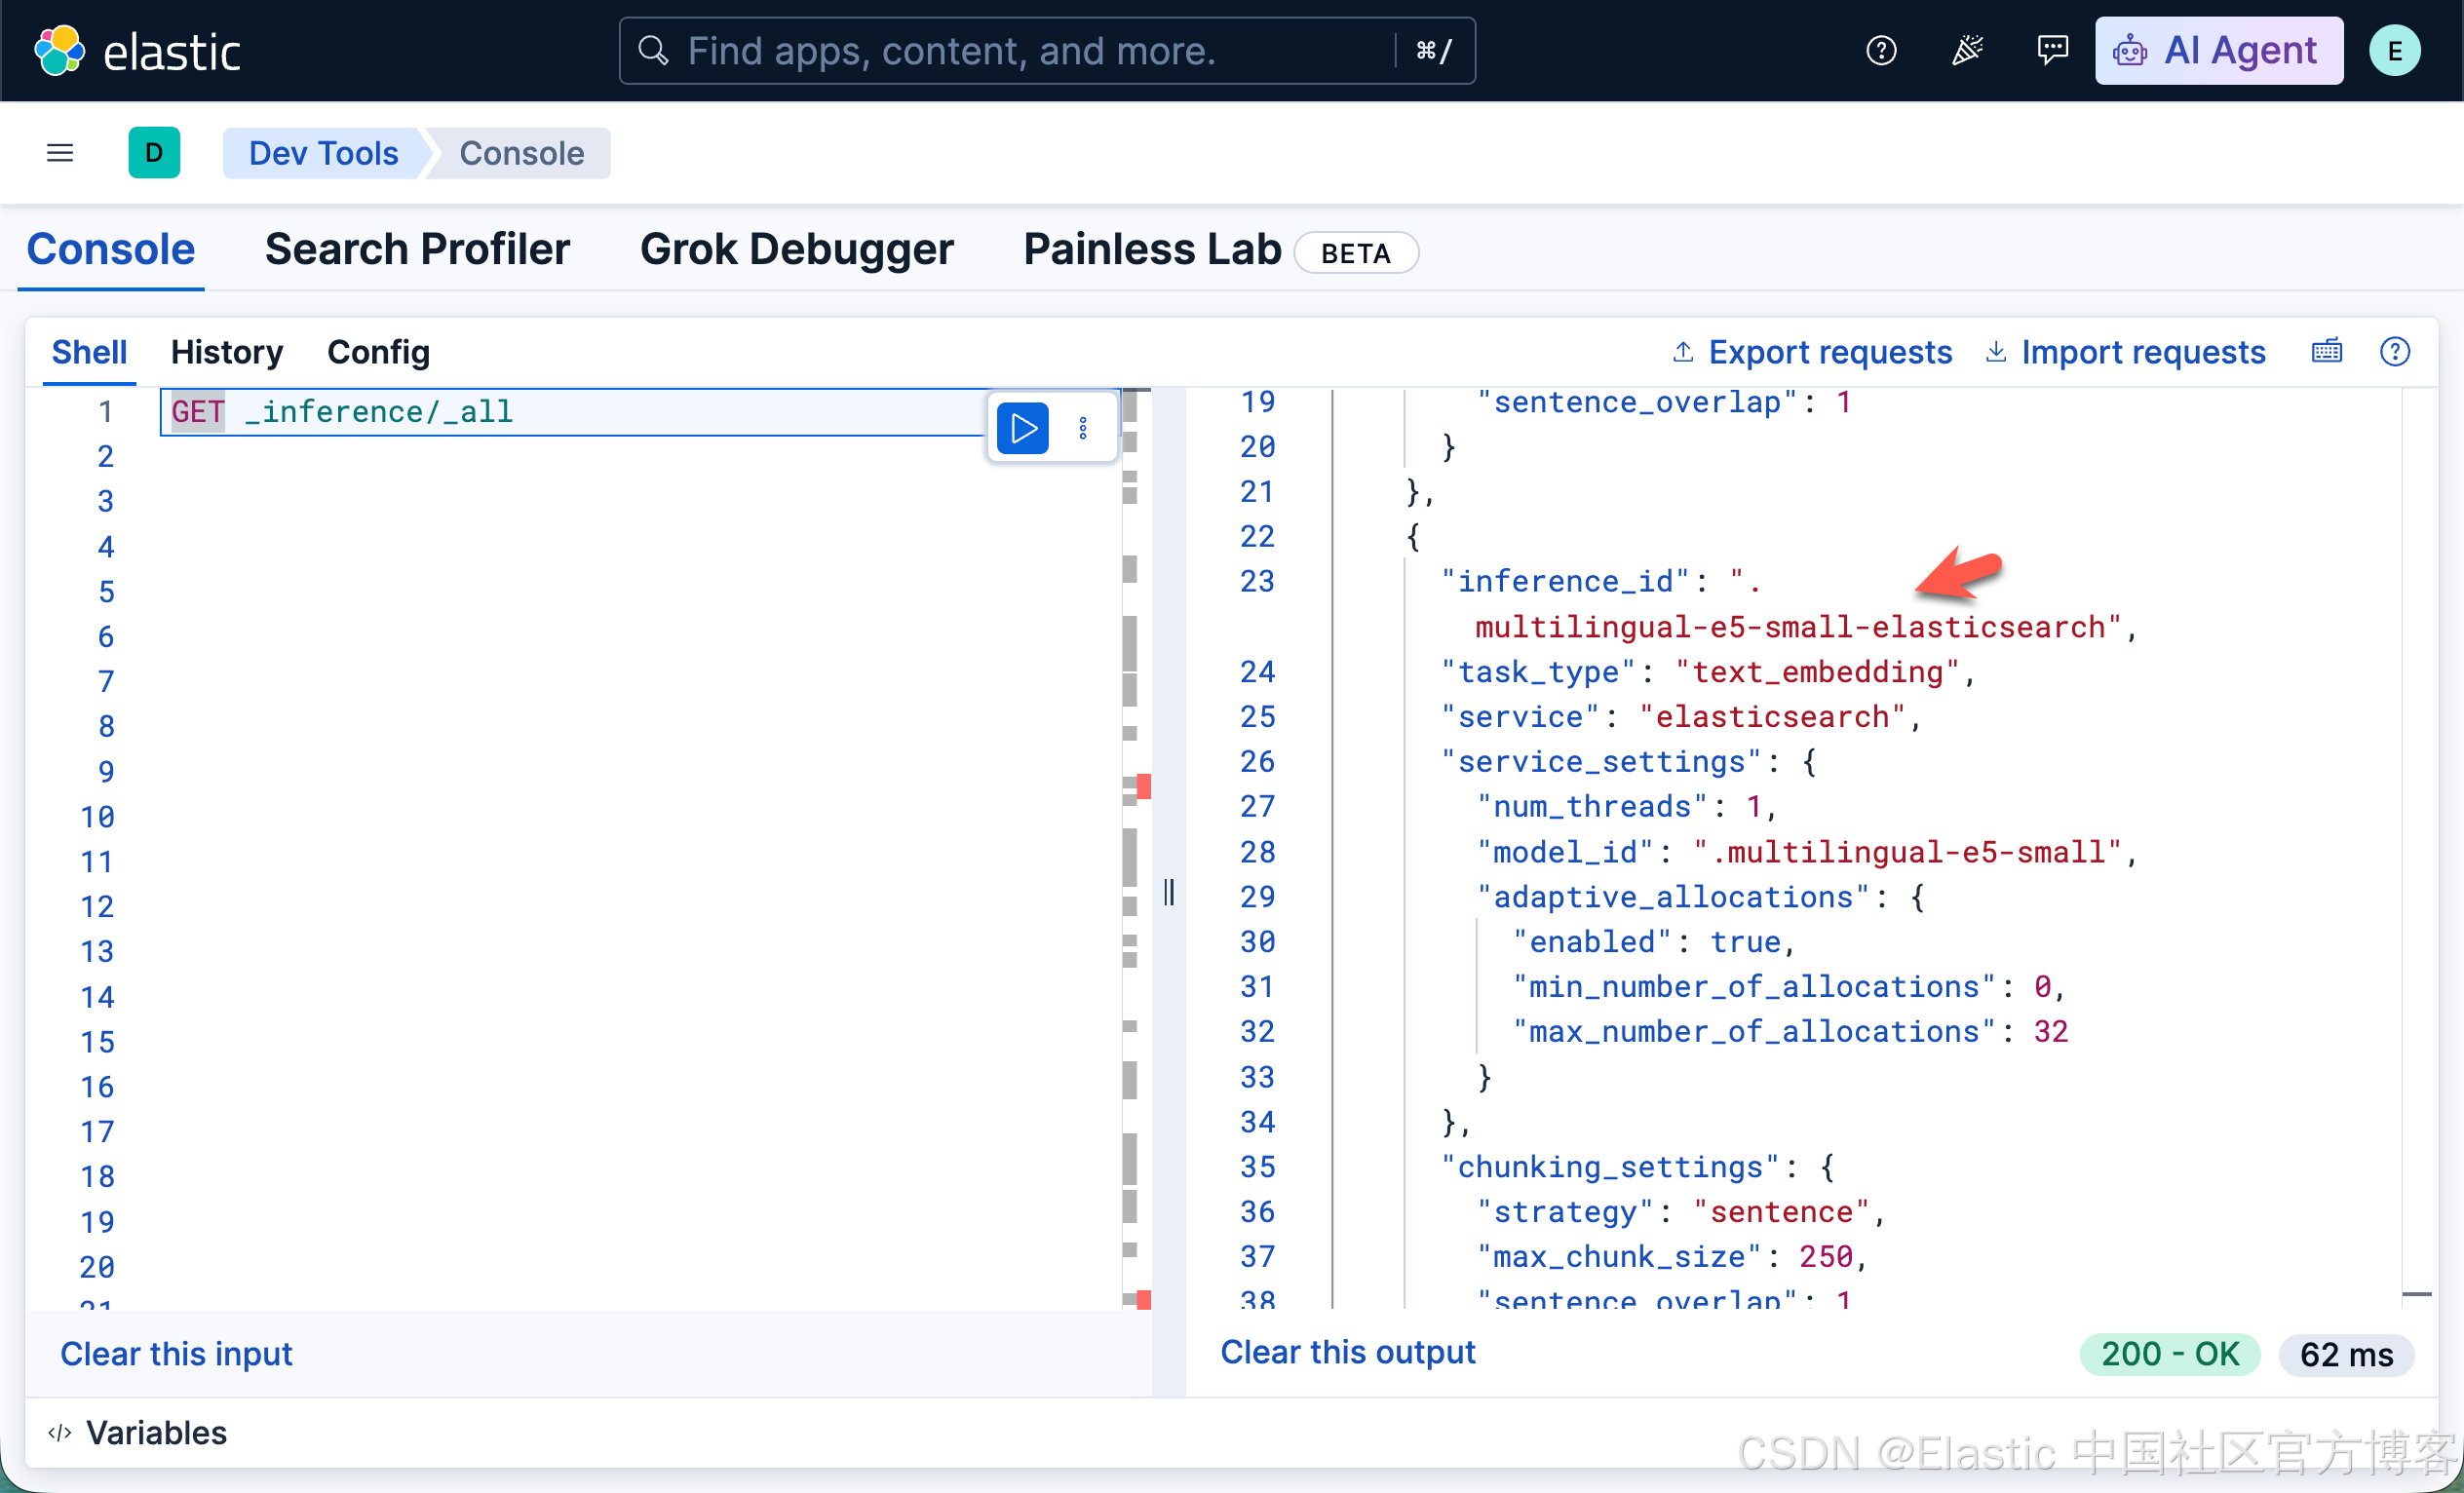Screen dimensions: 2464x1493
Task: Open the help menu icon
Action: point(1881,51)
